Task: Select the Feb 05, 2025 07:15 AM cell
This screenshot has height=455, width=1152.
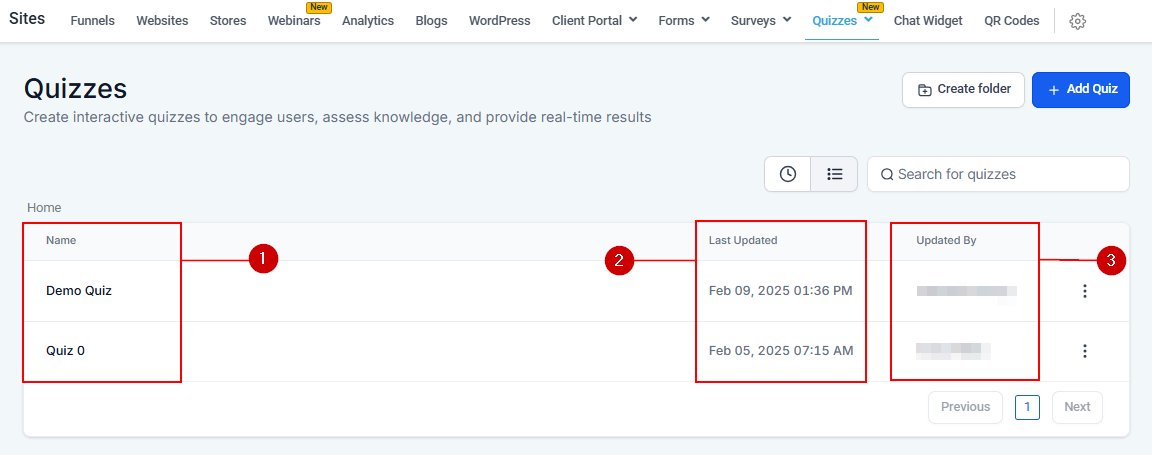Action: coord(781,351)
